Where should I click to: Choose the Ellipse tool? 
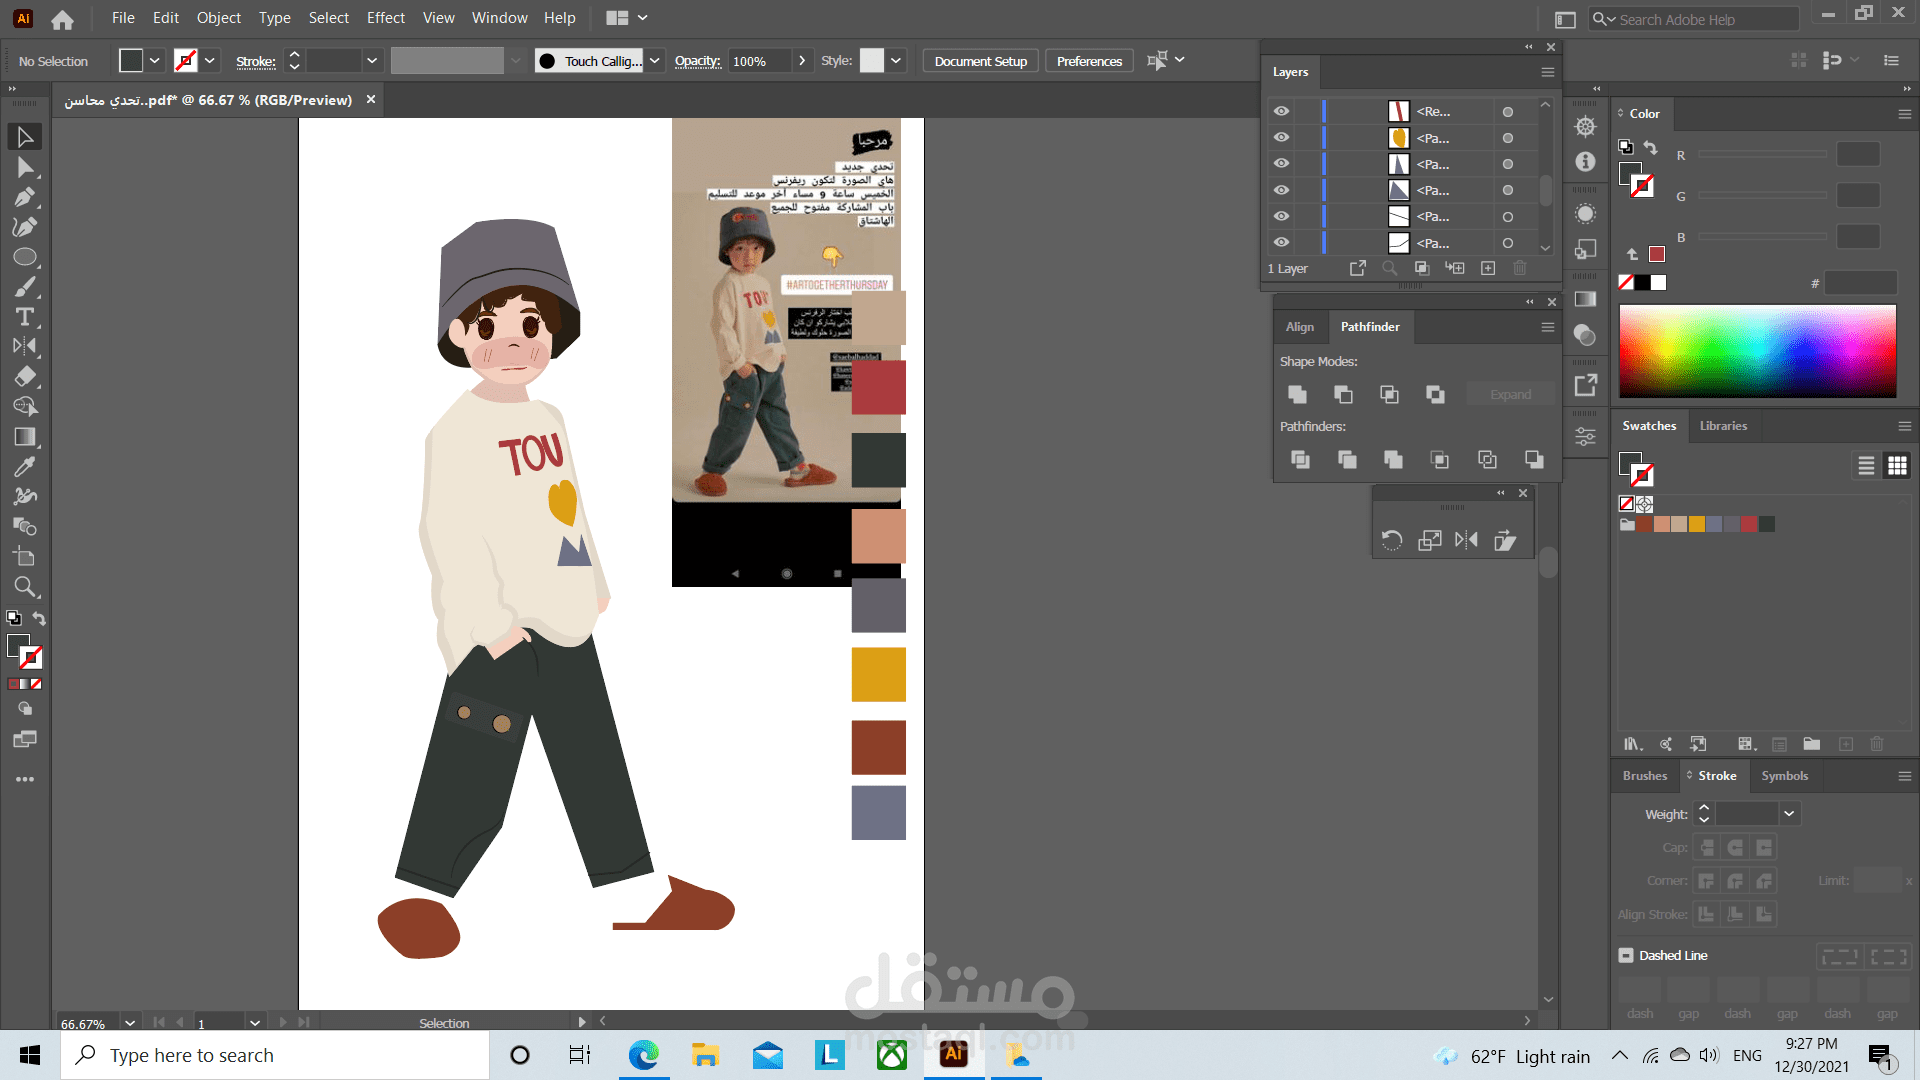click(25, 257)
